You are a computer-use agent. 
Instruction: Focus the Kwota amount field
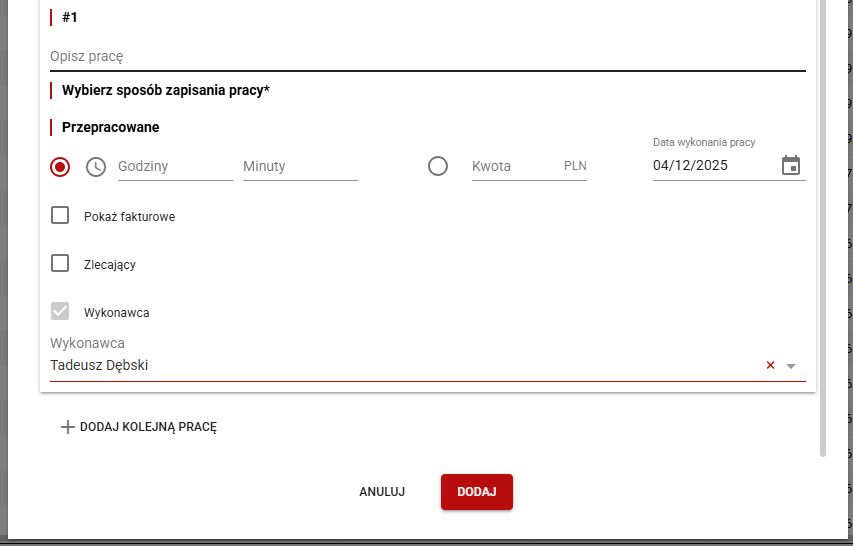512,167
